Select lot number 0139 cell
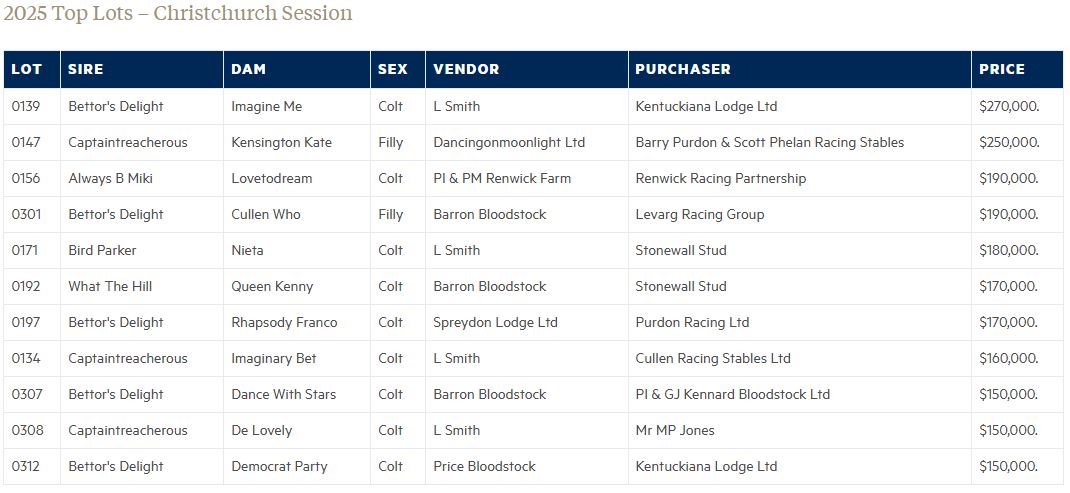 26,107
